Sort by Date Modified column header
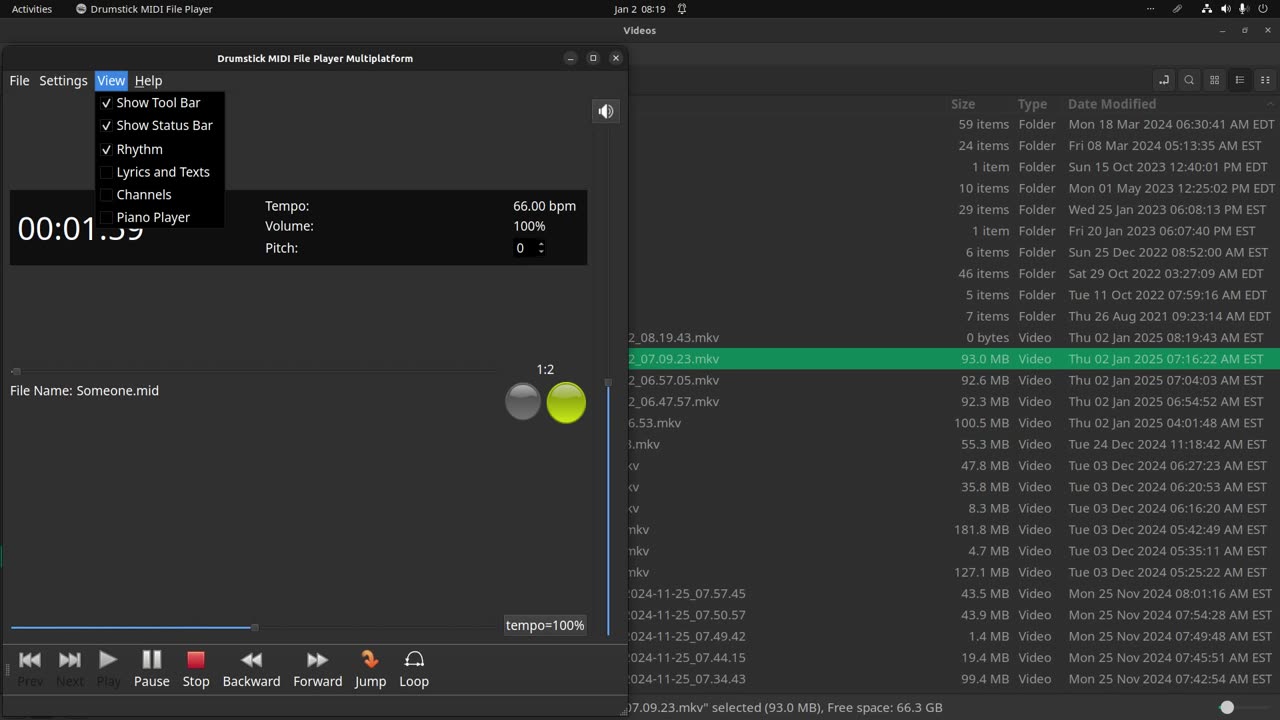Screen dimensions: 1280x720 [1112, 104]
